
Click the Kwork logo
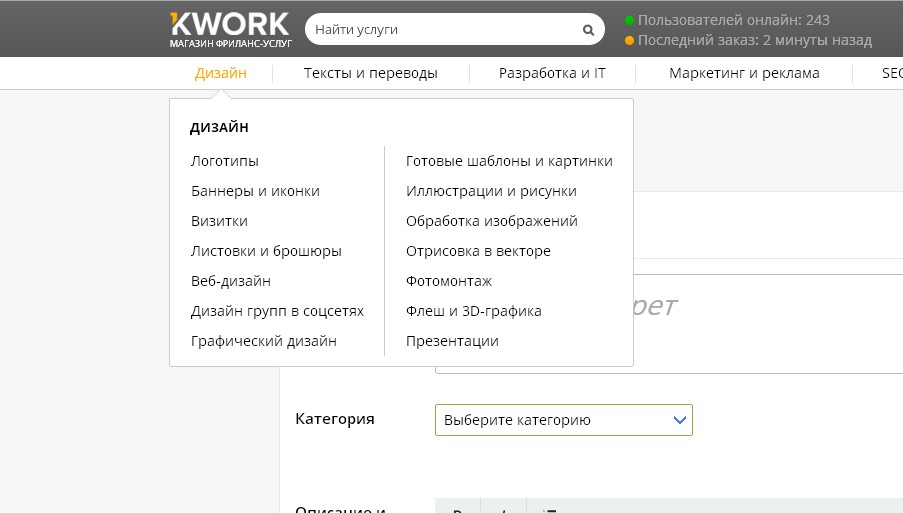point(229,30)
